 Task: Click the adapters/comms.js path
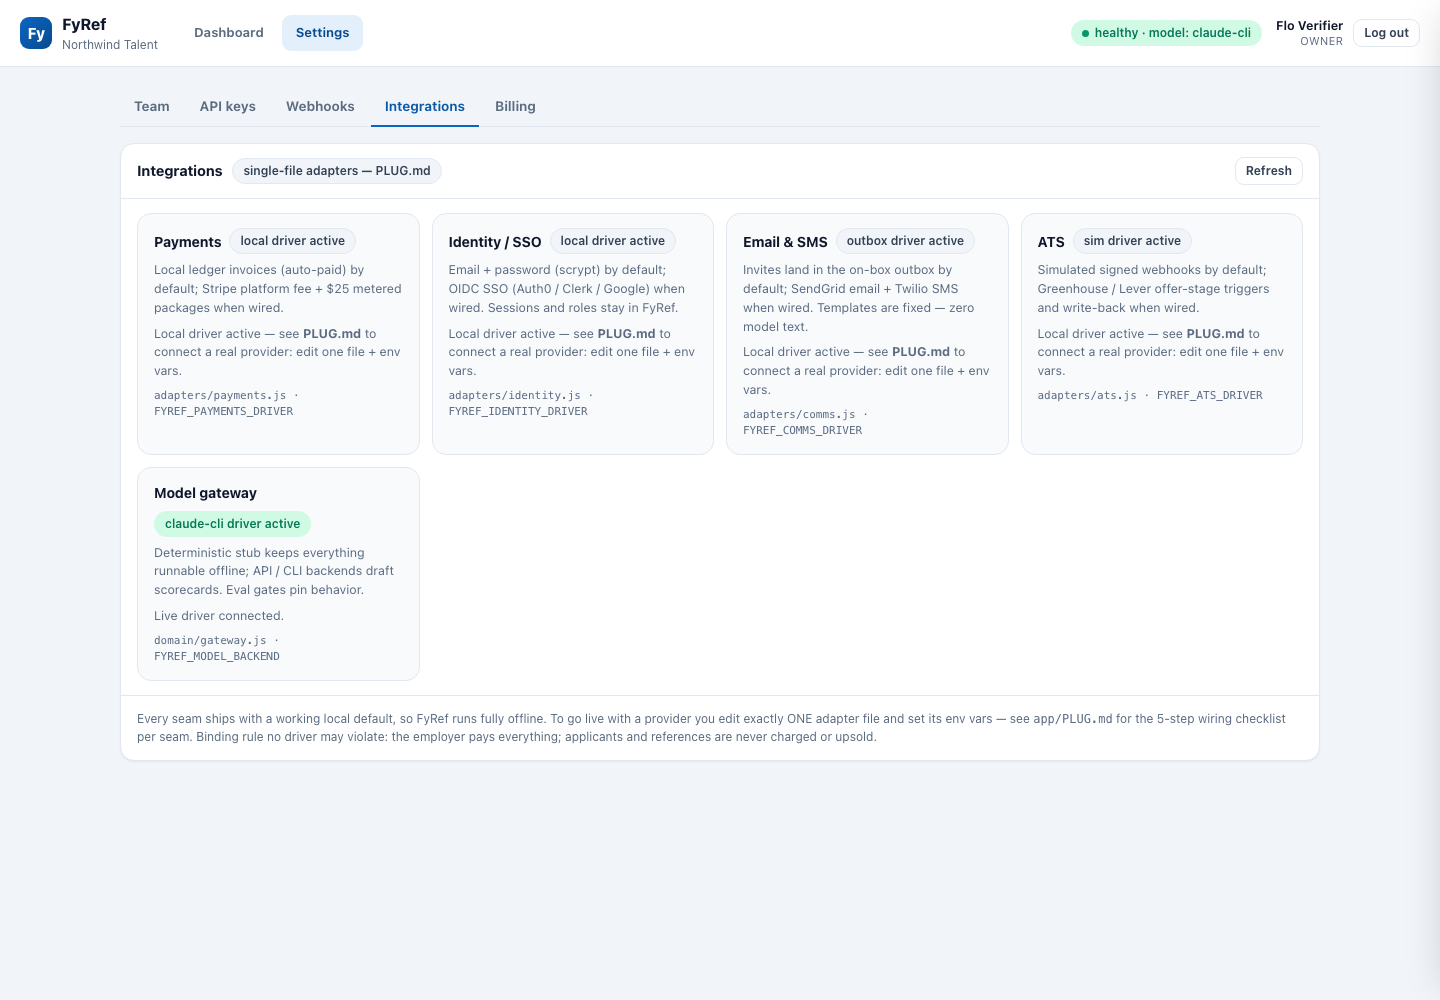[x=799, y=415]
